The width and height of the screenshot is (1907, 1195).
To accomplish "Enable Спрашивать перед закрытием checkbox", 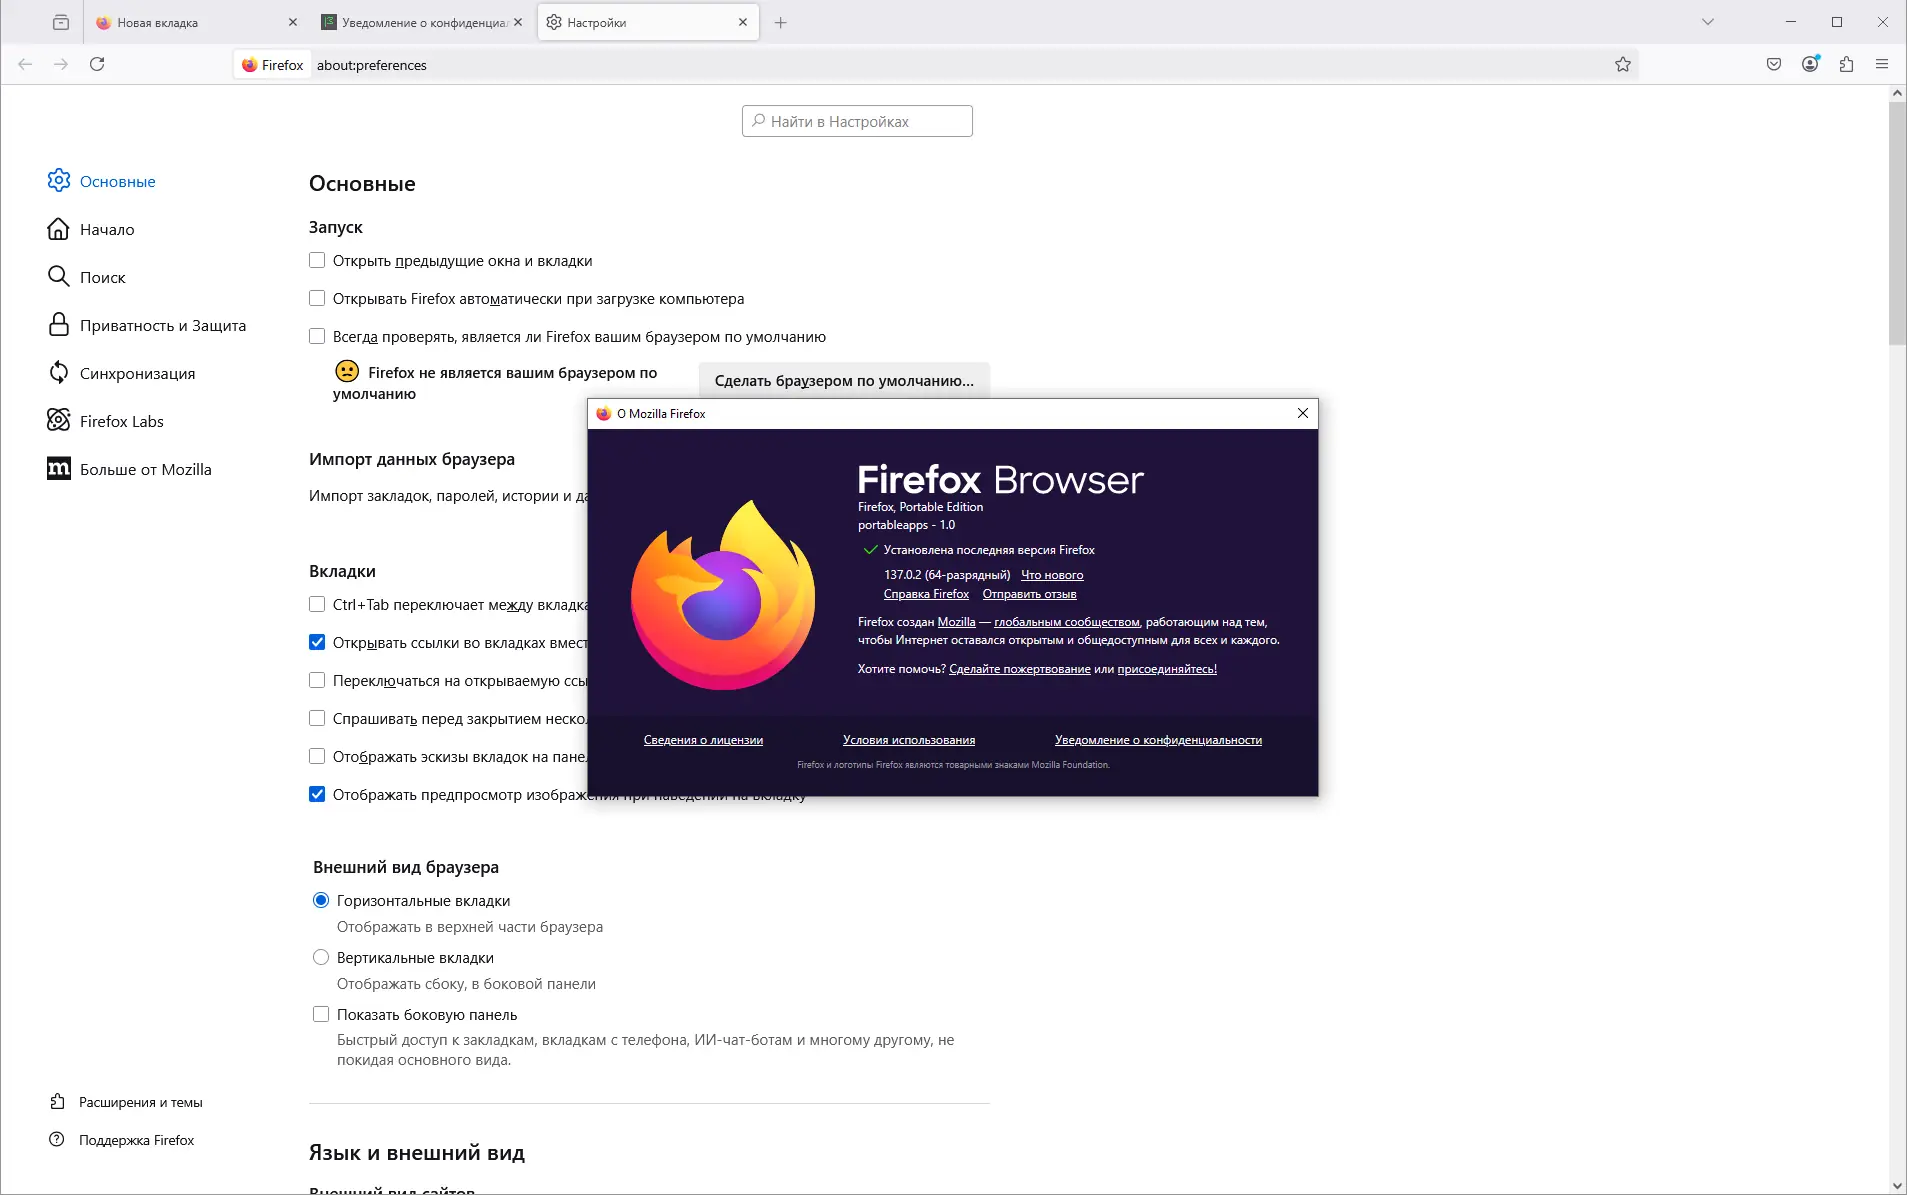I will coord(317,718).
